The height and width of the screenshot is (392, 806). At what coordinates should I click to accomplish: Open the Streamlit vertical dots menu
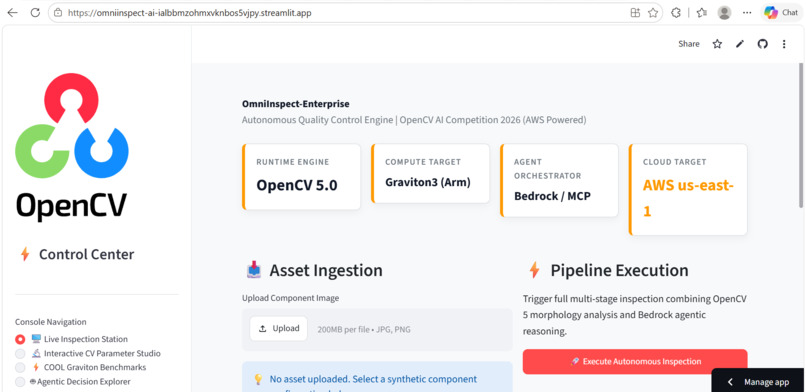coord(784,44)
